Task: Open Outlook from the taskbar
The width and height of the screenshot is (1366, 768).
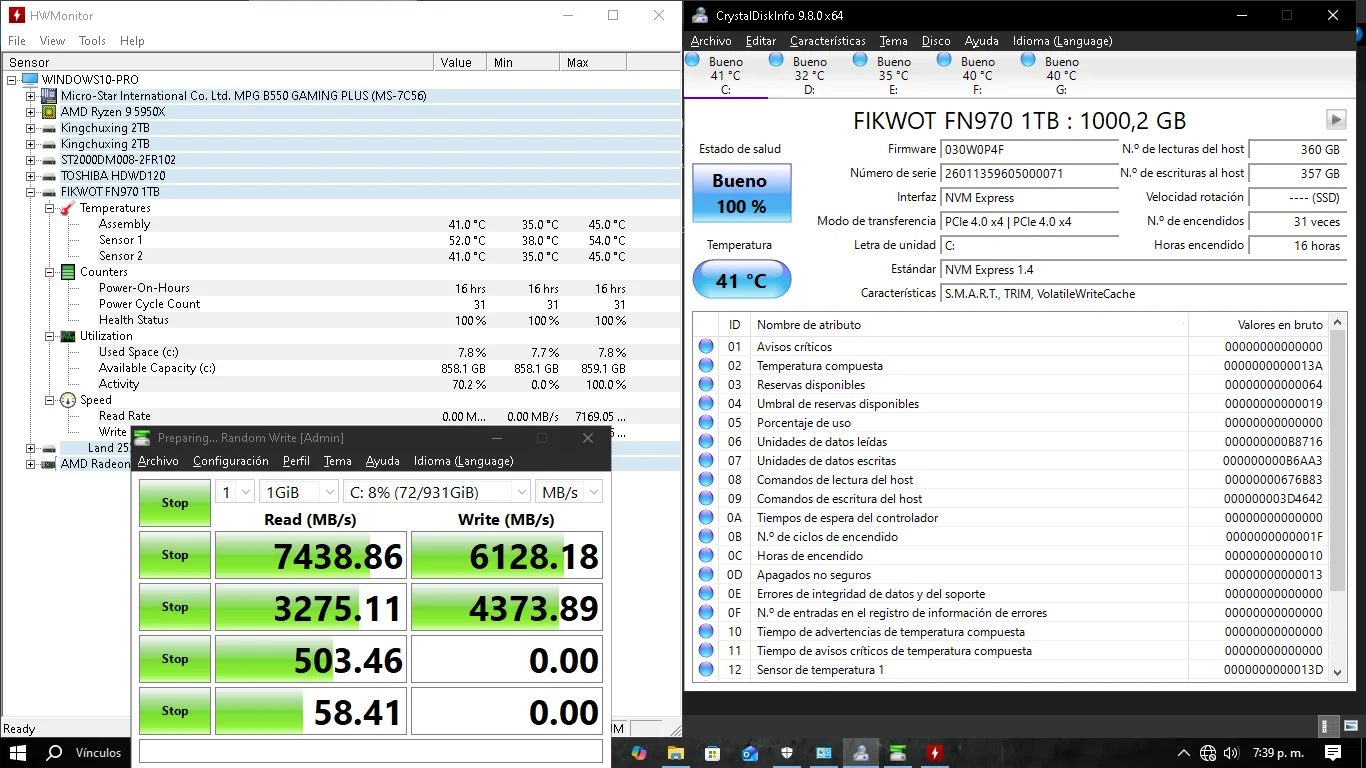Action: point(750,753)
